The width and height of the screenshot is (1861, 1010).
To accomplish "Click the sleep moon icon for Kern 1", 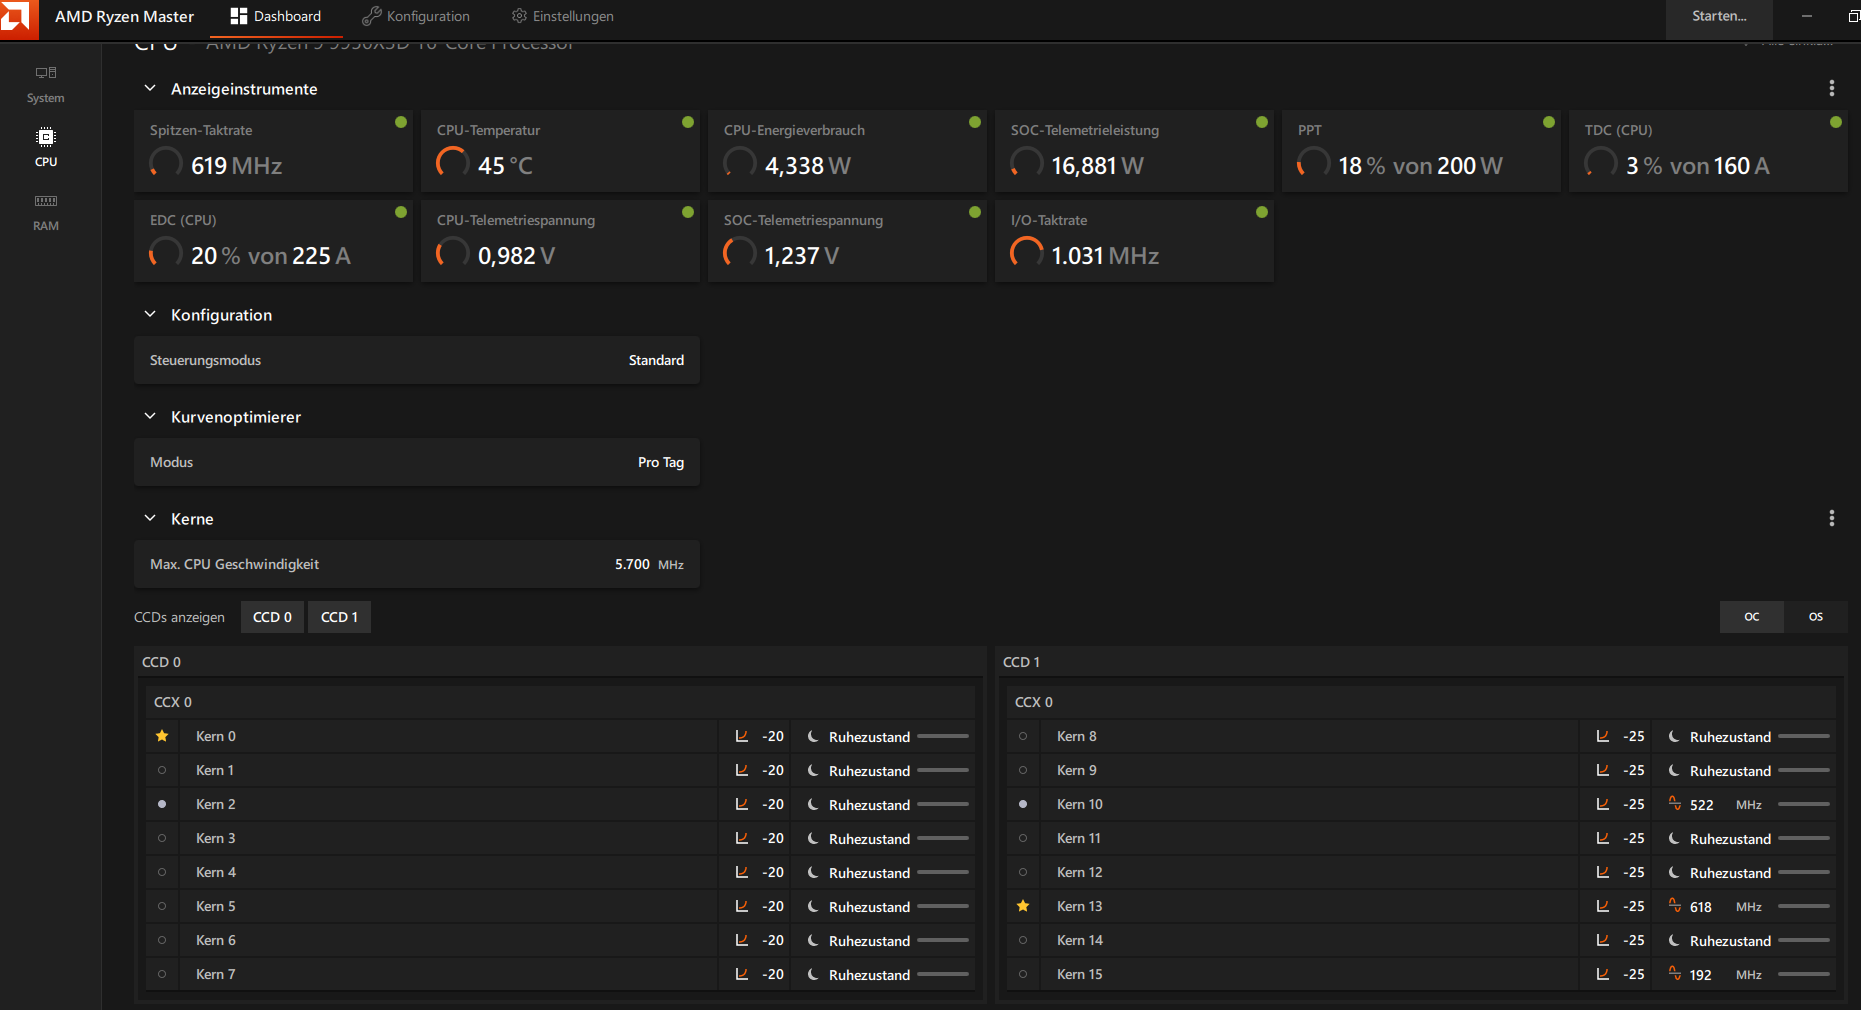I will (813, 770).
